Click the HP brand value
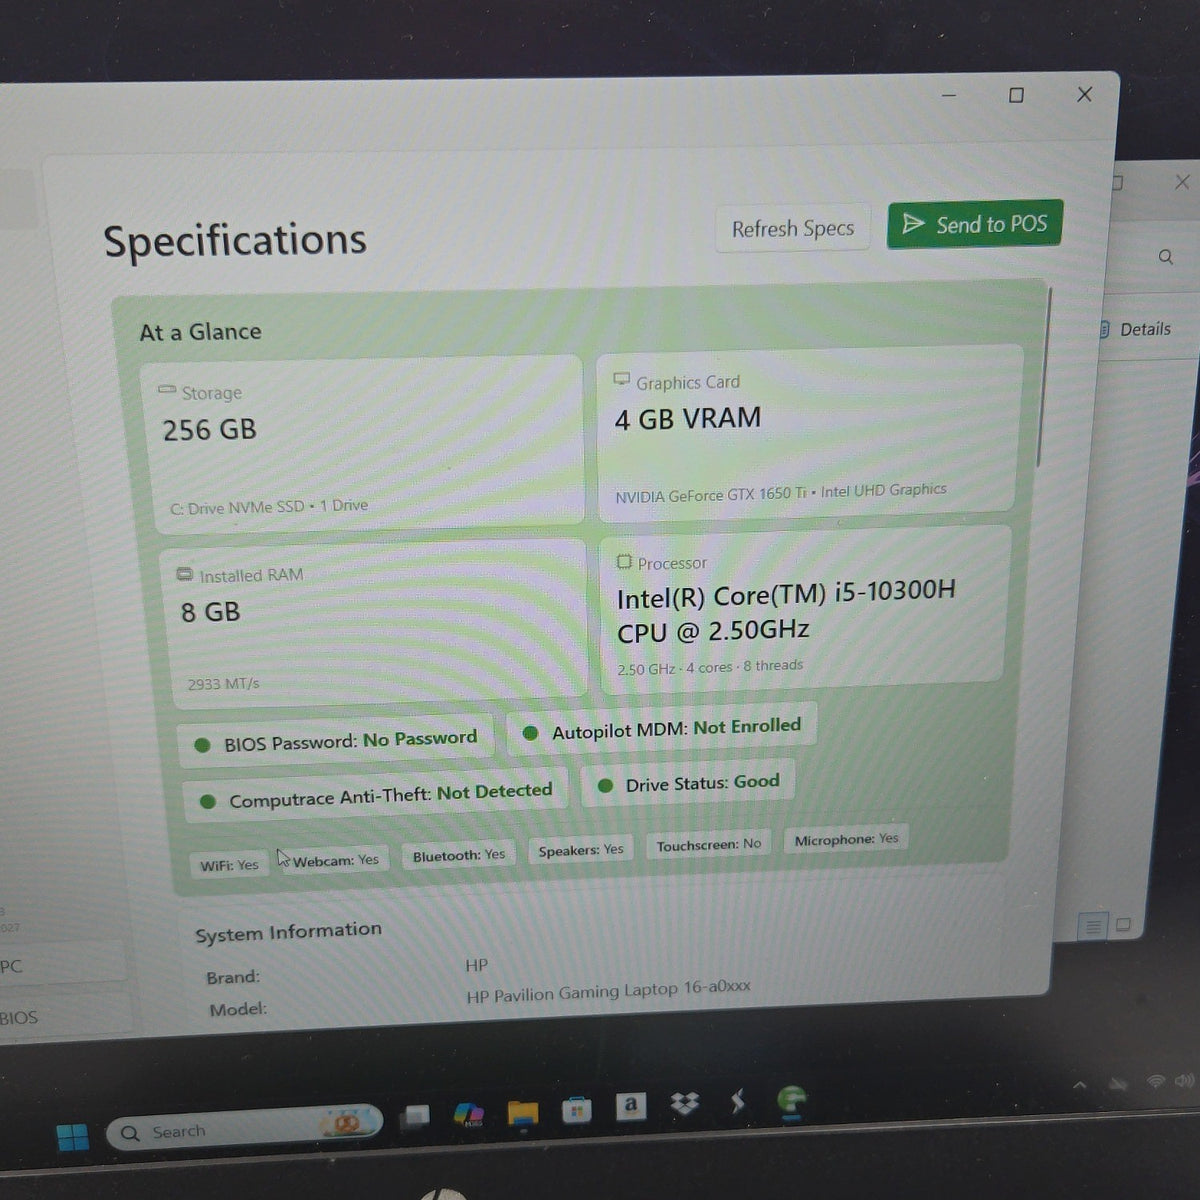 click(x=477, y=966)
